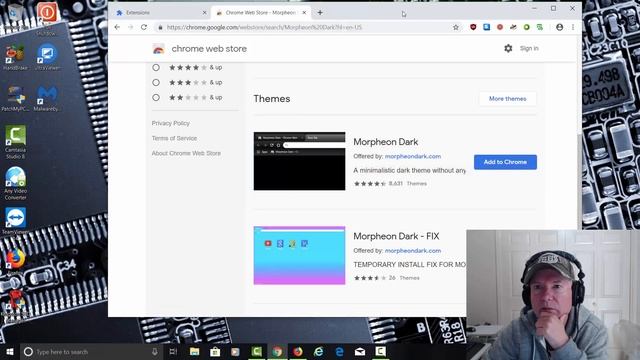Visit morpheondark.com link under Morpheon Dark
The width and height of the screenshot is (640, 360).
click(x=413, y=156)
